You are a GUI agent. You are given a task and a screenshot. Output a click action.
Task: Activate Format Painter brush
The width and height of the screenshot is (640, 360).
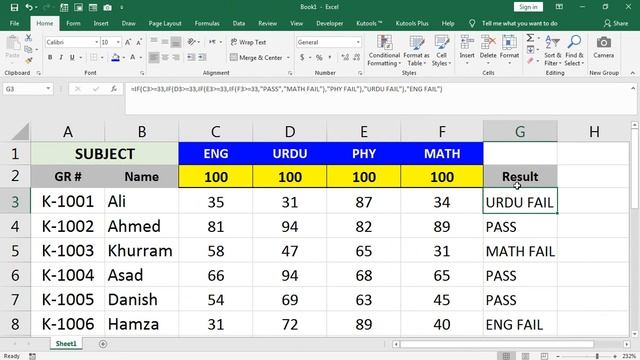[28, 60]
